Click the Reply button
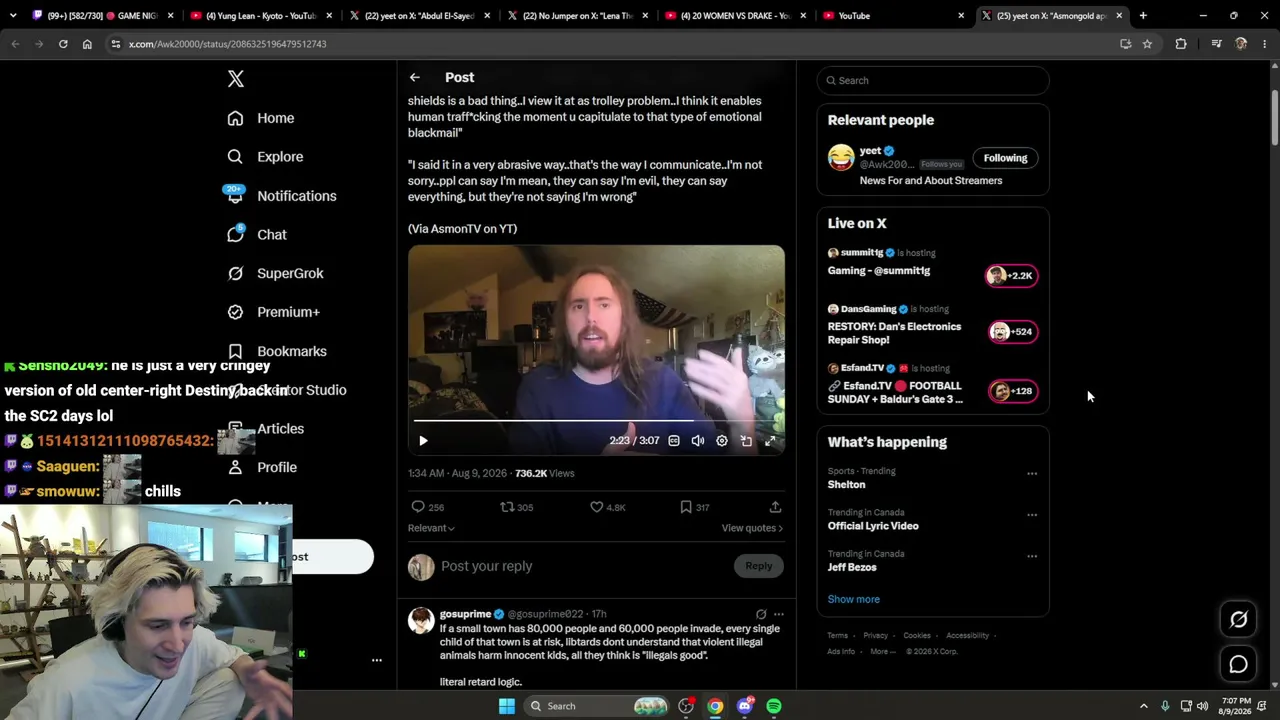1280x720 pixels. [x=759, y=566]
